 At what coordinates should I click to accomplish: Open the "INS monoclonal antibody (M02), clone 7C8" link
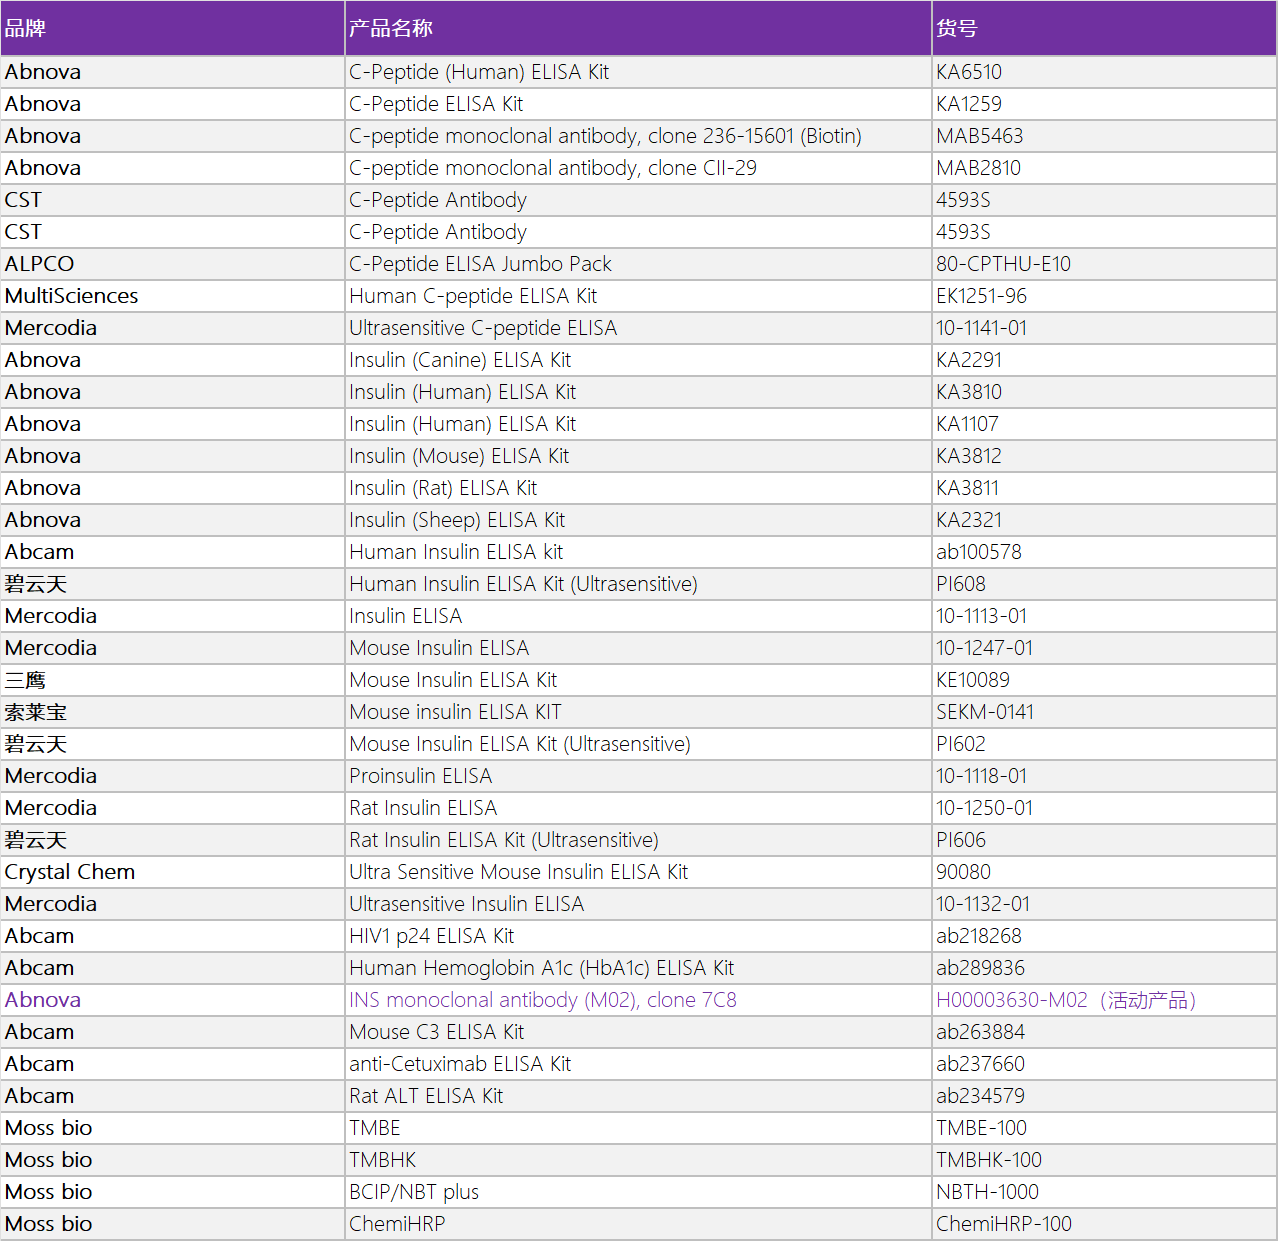543,1000
